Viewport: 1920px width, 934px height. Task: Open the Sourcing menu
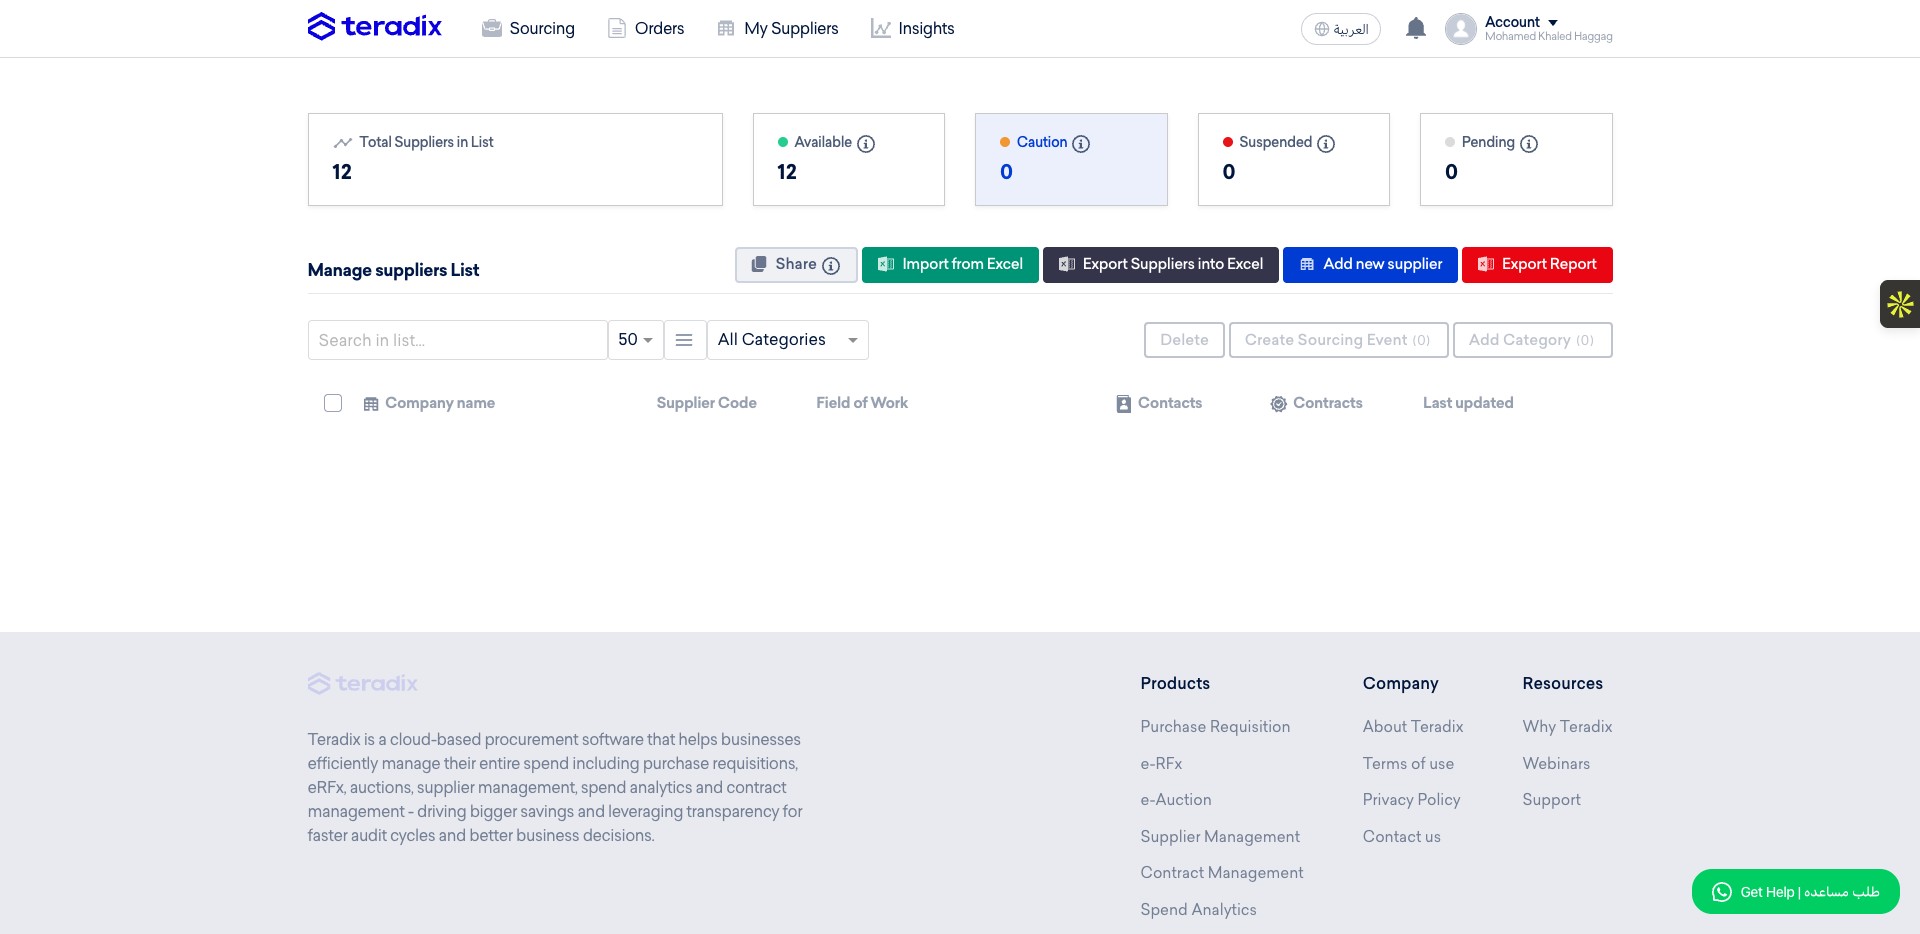coord(528,28)
